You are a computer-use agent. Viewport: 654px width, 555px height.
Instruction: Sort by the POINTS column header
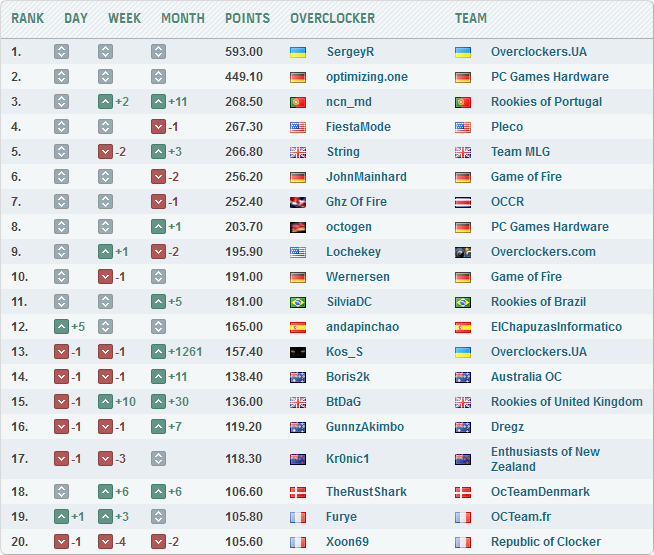point(248,18)
